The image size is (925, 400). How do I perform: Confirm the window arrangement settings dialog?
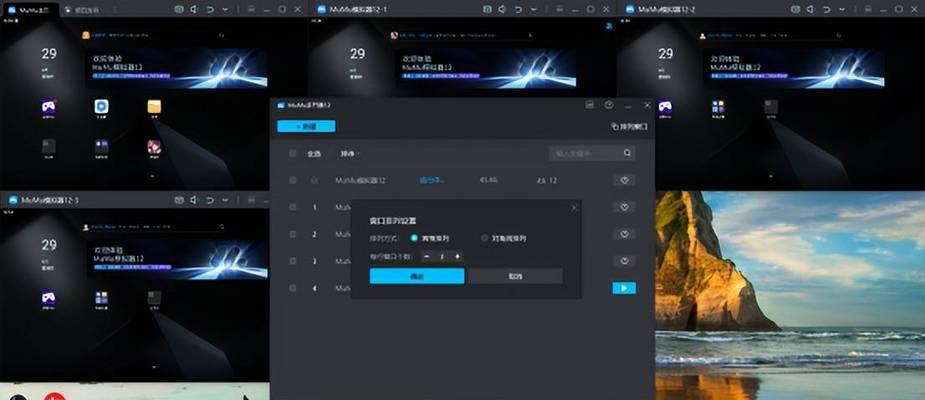[x=417, y=276]
